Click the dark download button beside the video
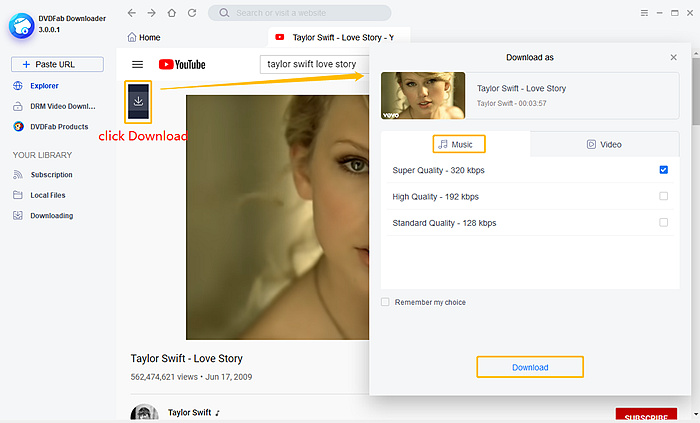Screen dimensions: 700x423 (x=138, y=101)
